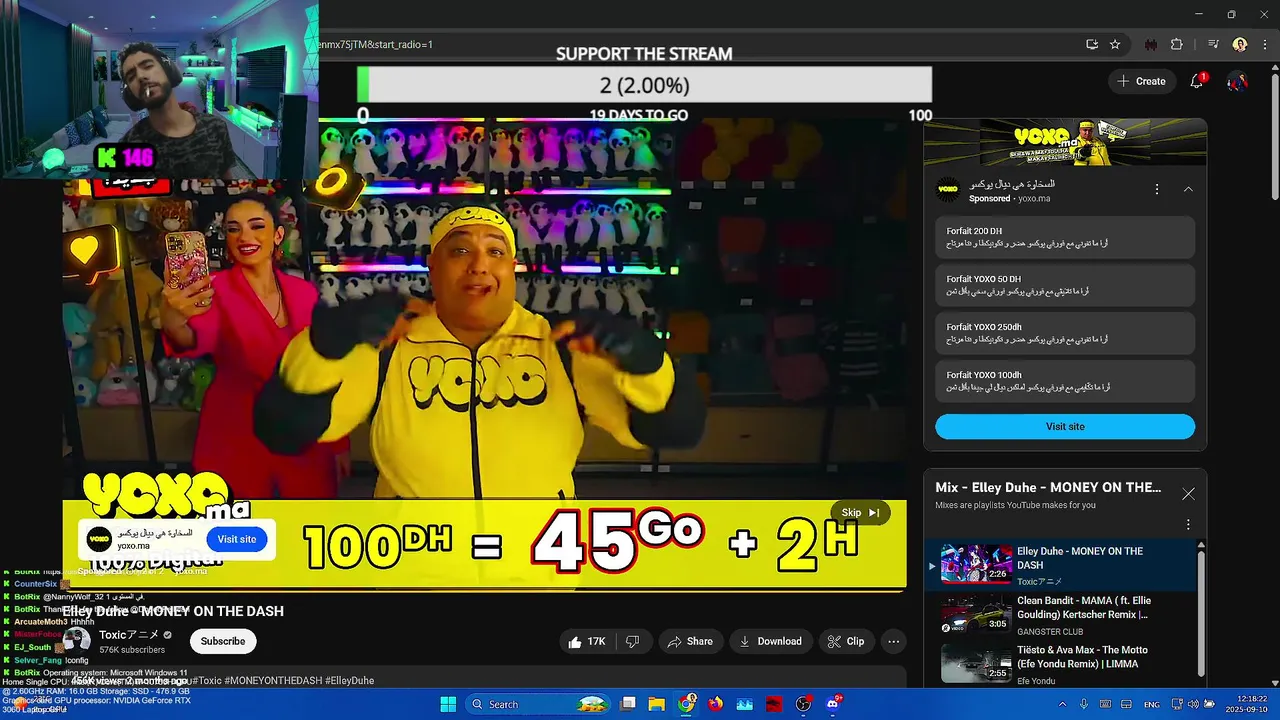Open the Forfait YOXO 250dh ad link
Screen dimensions: 1280x720
click(x=1065, y=333)
